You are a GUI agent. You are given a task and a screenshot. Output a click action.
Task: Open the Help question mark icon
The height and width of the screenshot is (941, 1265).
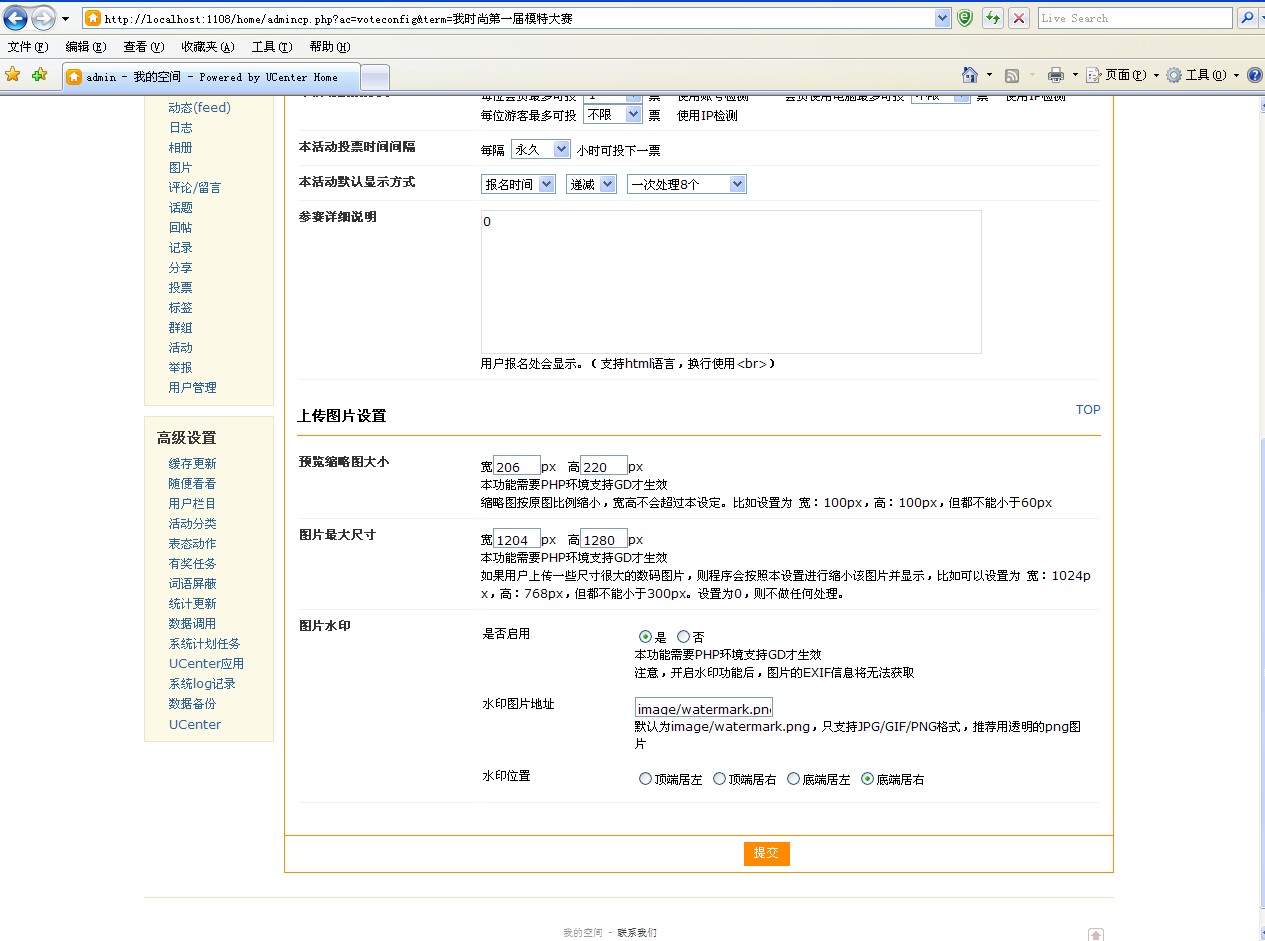point(1255,75)
